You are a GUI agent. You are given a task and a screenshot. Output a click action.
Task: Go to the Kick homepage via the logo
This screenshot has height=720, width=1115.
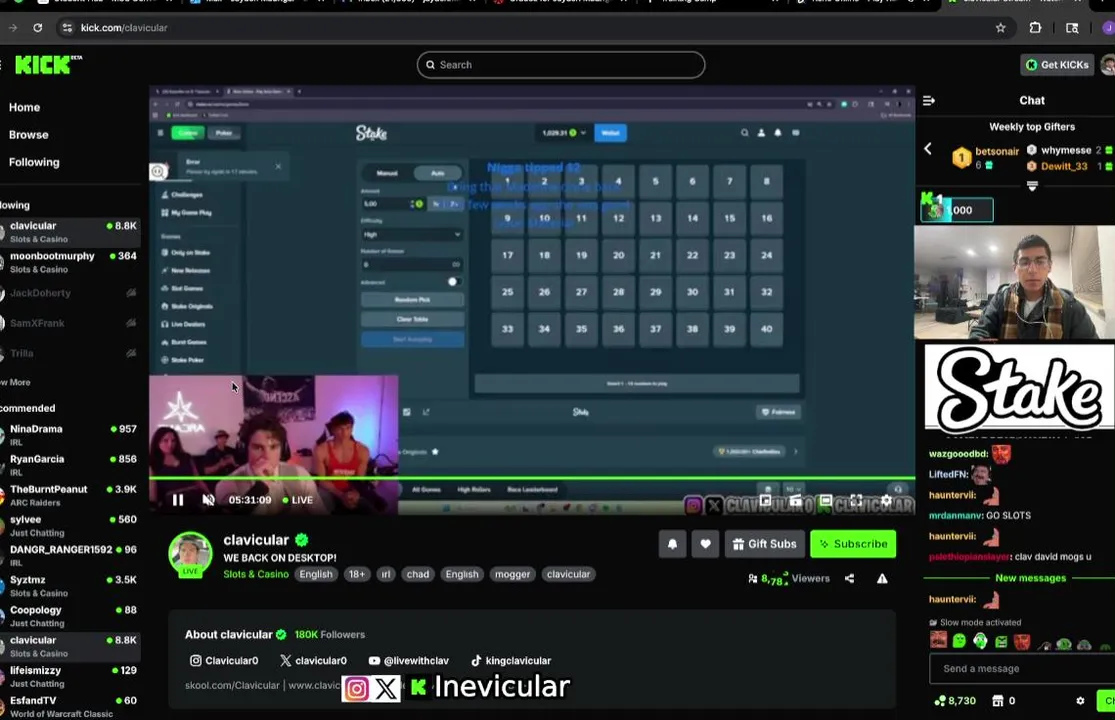(x=48, y=65)
